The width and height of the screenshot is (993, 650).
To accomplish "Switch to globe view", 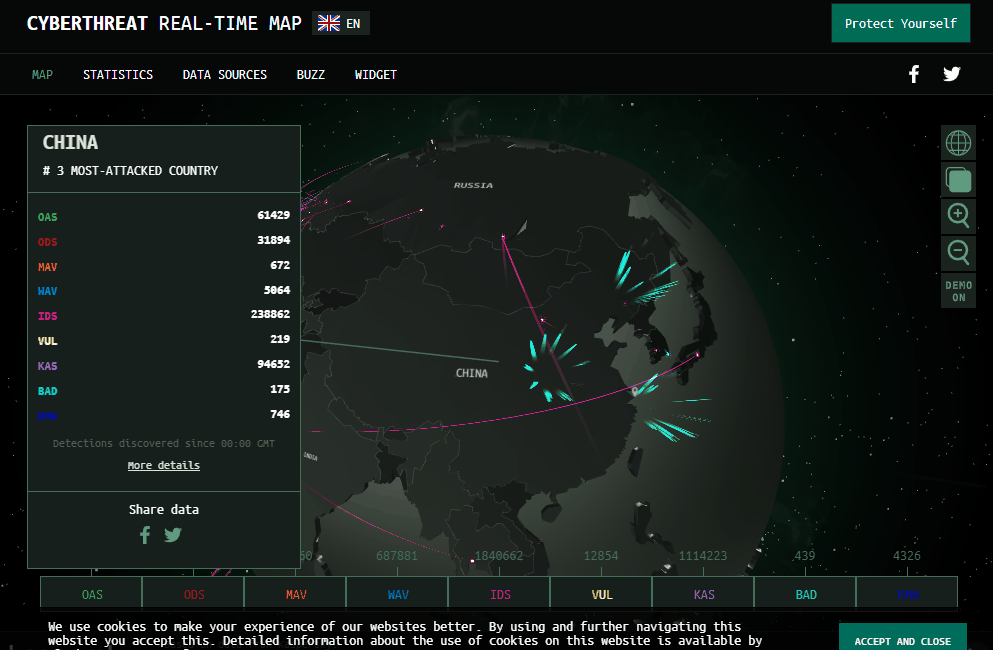I will (958, 143).
